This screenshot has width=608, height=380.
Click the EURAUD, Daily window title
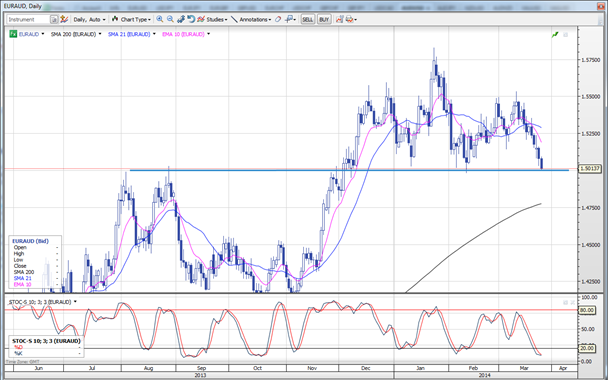click(22, 6)
